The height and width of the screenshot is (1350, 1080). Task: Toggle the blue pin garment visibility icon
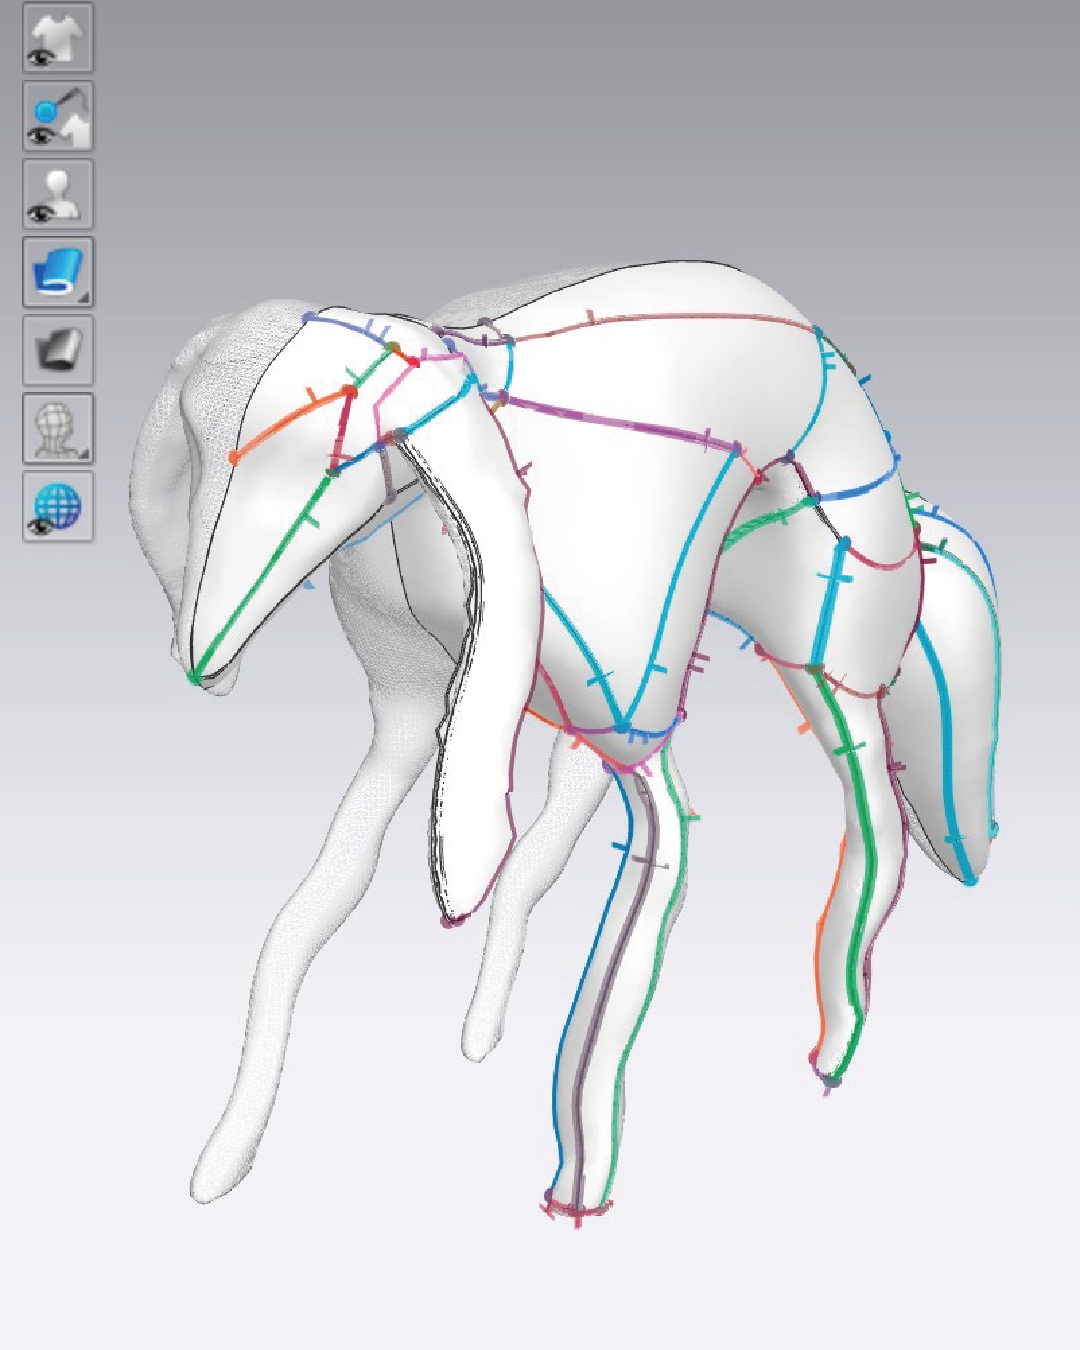58,116
